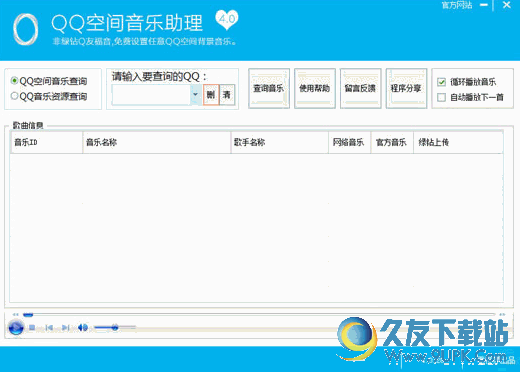Minimize the music assistant window
Screen dimensions: 520x372
click(x=484, y=5)
